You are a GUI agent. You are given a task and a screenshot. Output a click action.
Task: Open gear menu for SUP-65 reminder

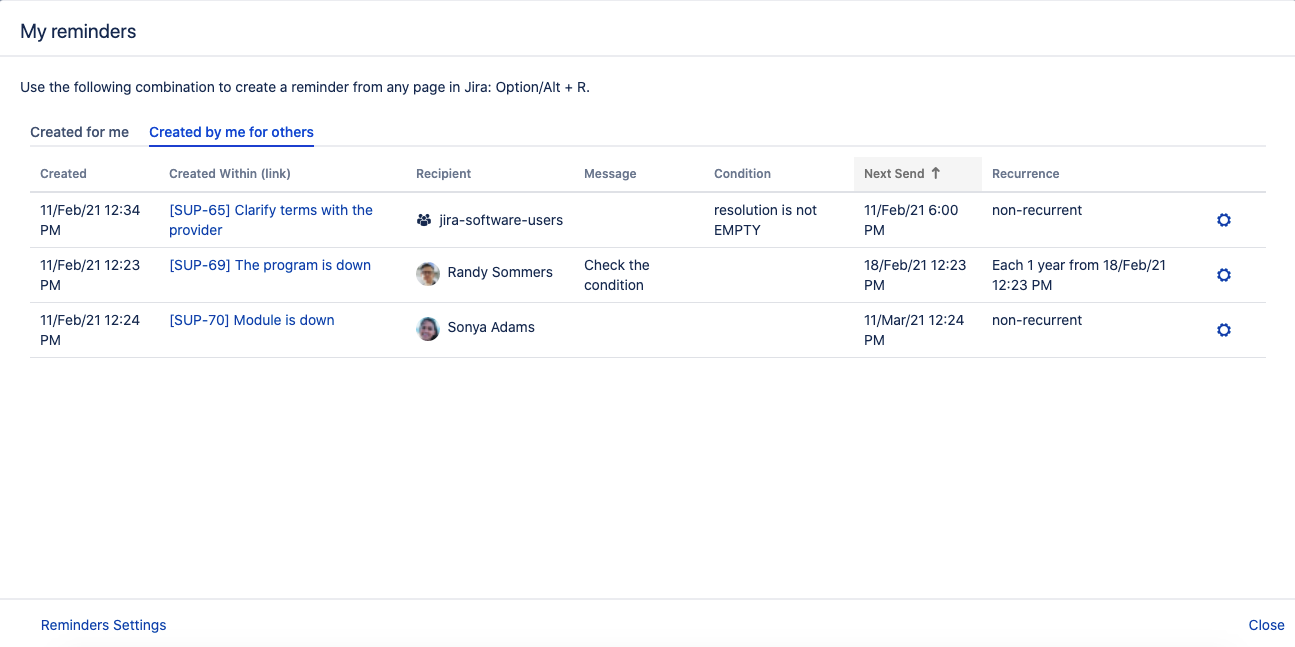point(1223,220)
